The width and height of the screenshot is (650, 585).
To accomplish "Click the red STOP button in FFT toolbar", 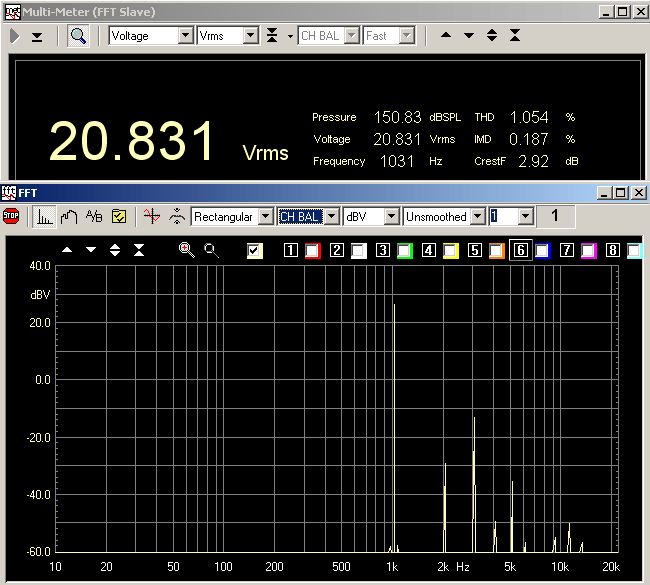I will [x=12, y=216].
